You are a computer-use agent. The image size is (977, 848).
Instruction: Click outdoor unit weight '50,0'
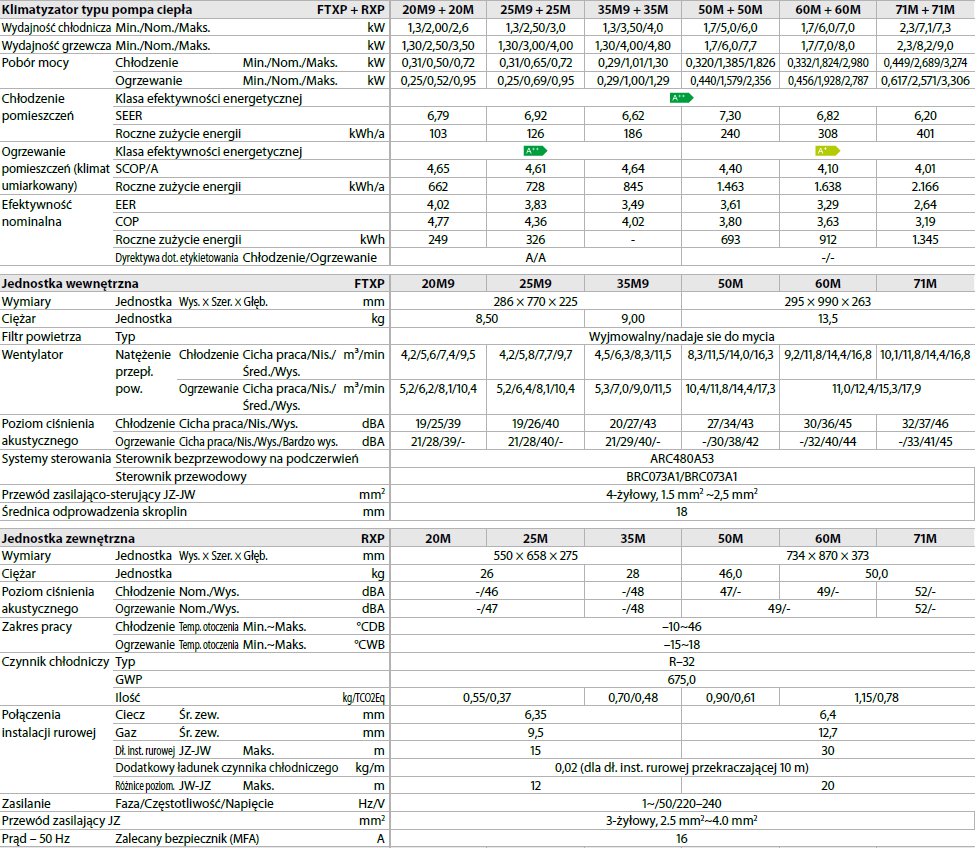coord(877,574)
